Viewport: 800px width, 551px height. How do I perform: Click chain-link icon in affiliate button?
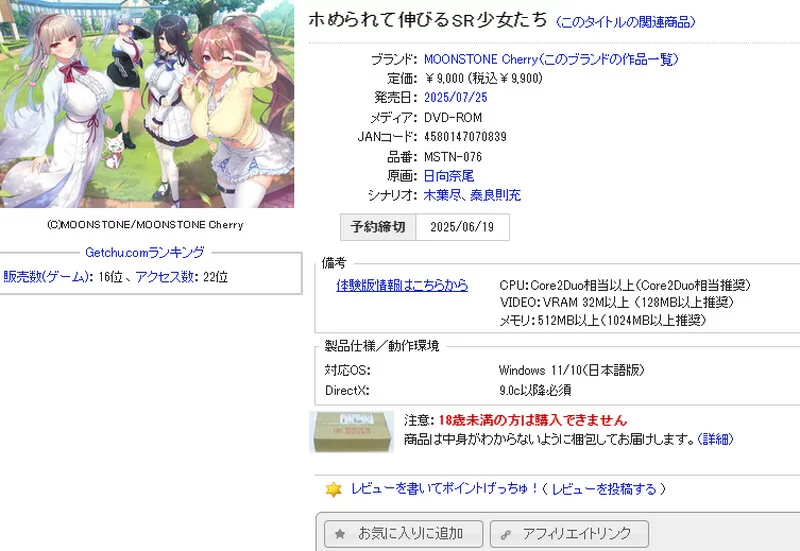(506, 535)
